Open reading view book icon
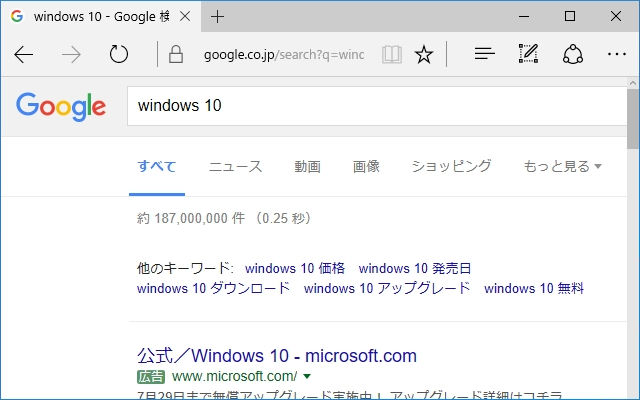This screenshot has height=400, width=640. pyautogui.click(x=392, y=54)
